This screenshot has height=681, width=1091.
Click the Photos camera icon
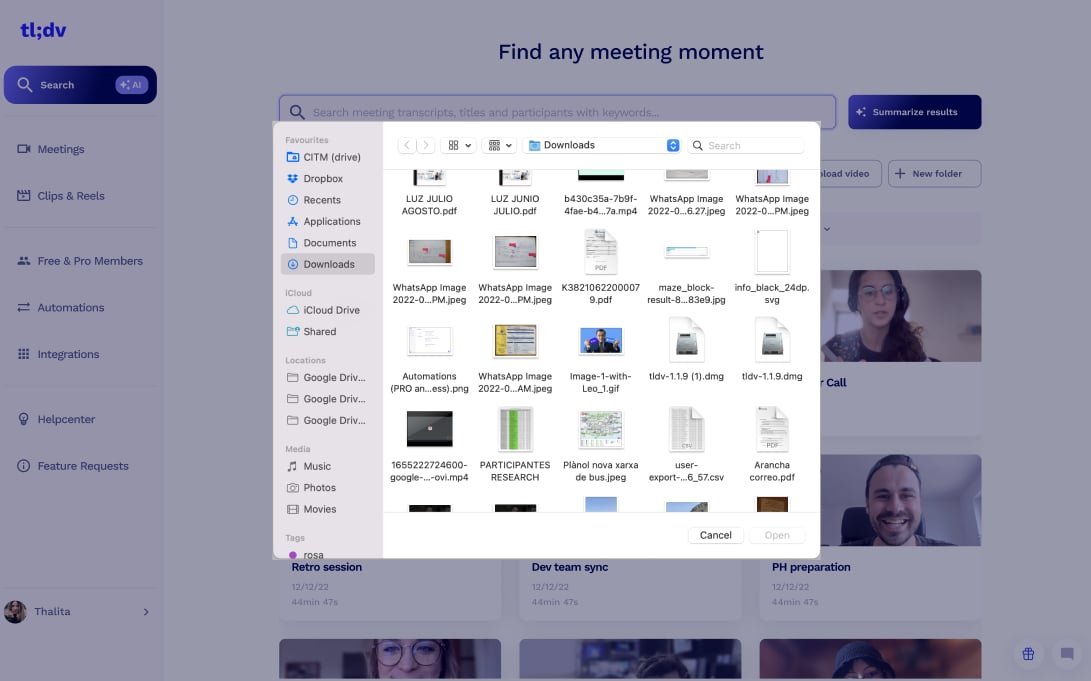(293, 488)
